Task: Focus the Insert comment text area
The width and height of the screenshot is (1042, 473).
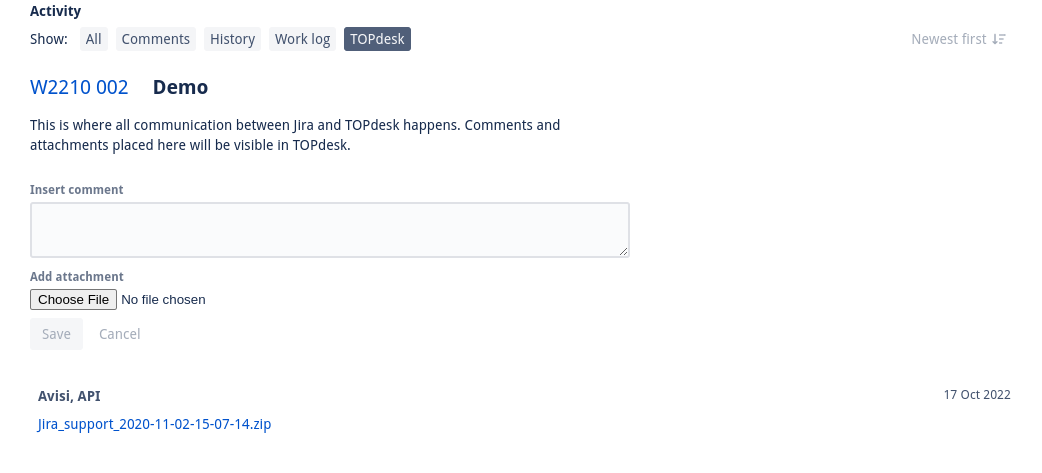Action: (329, 230)
